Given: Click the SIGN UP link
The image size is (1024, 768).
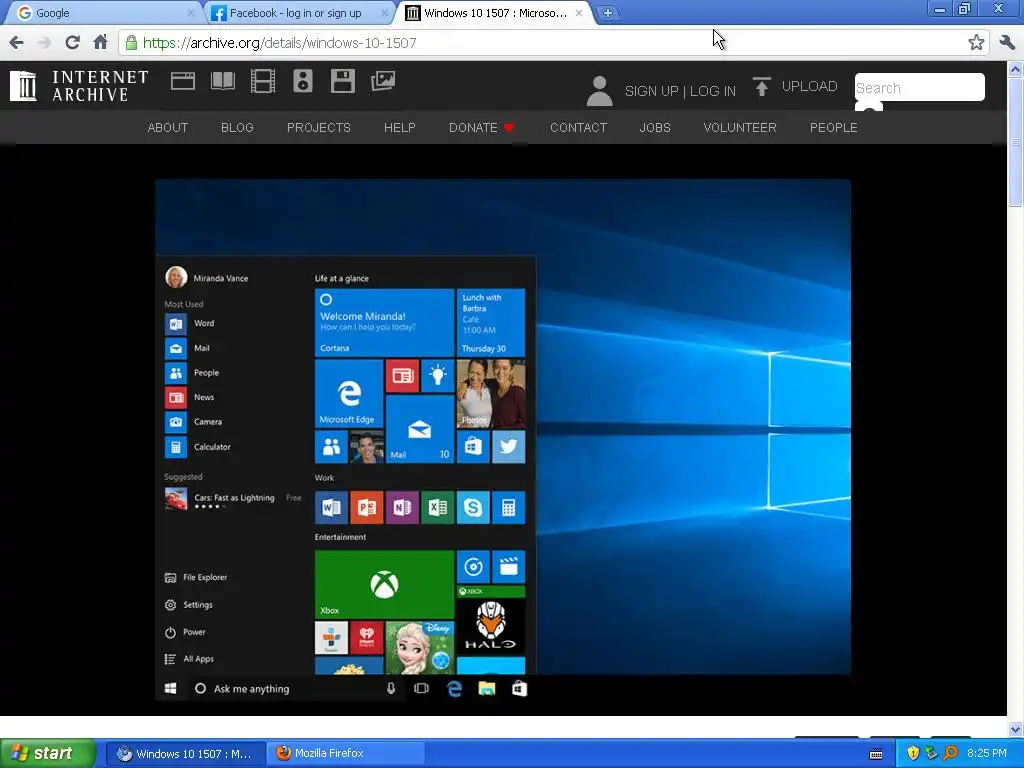Looking at the screenshot, I should tap(651, 91).
